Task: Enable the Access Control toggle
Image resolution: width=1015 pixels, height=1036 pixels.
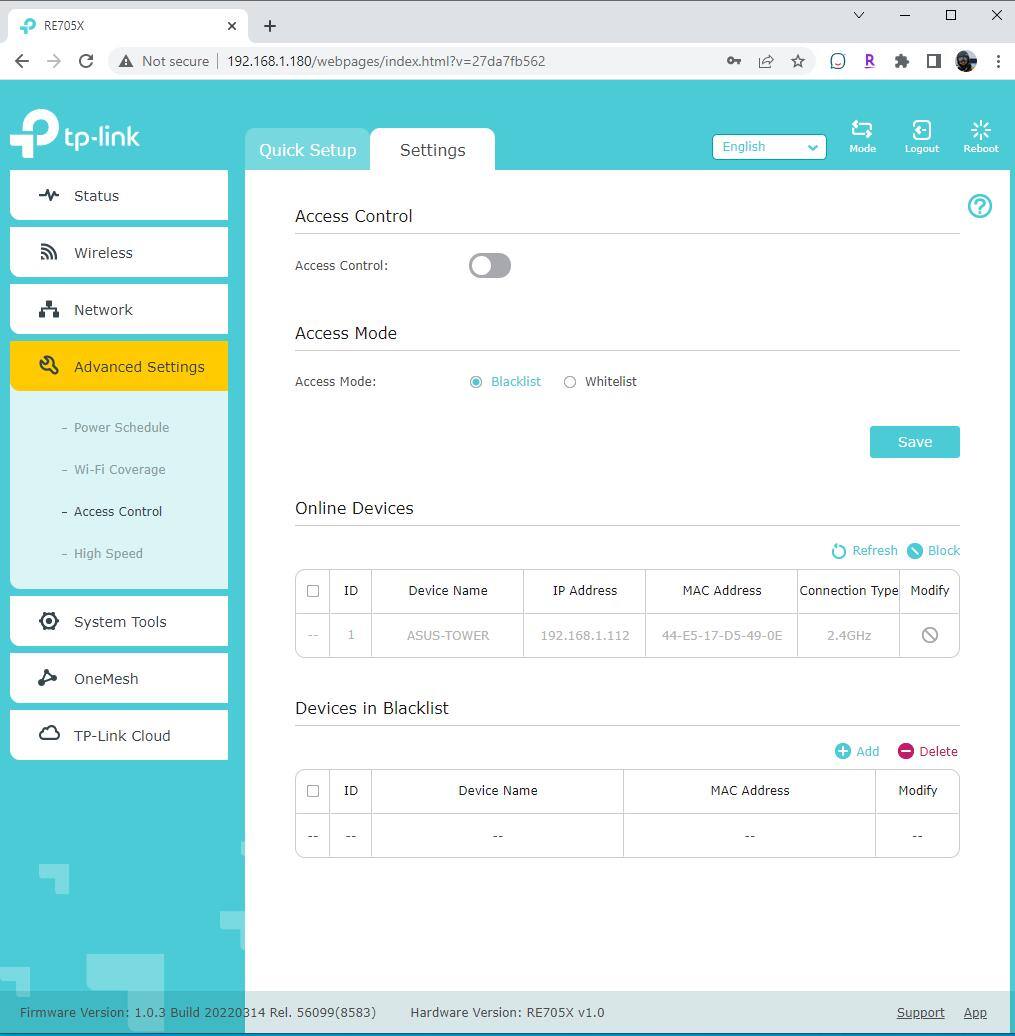Action: point(490,265)
